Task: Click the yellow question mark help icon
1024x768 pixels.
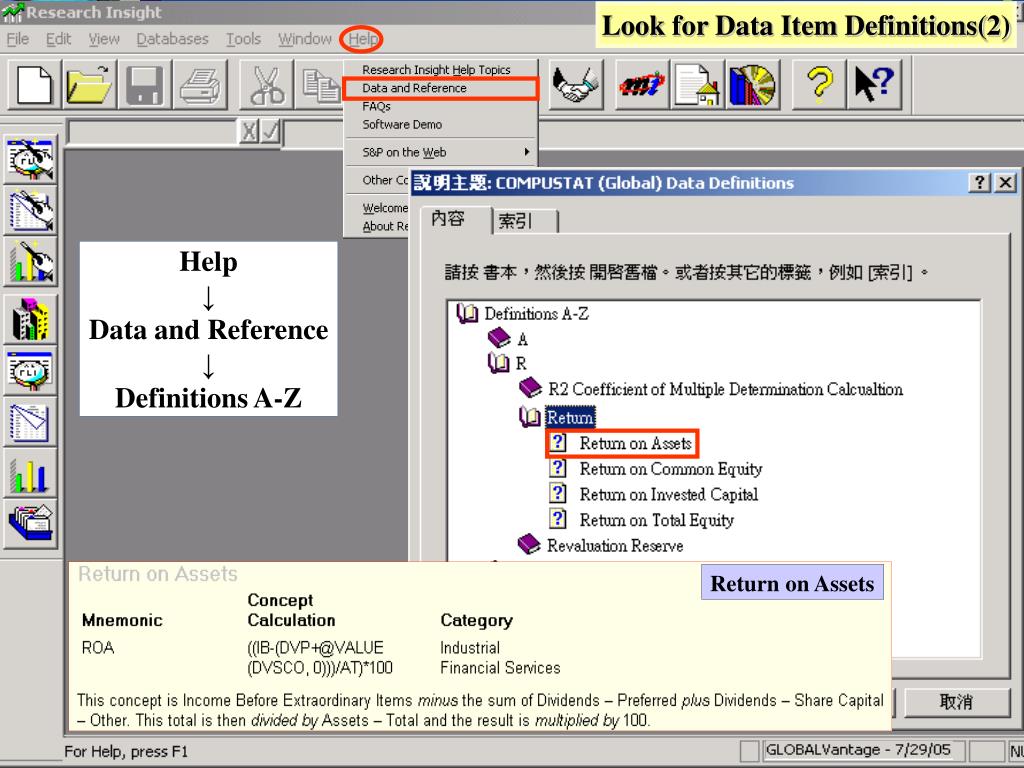Action: (x=820, y=85)
